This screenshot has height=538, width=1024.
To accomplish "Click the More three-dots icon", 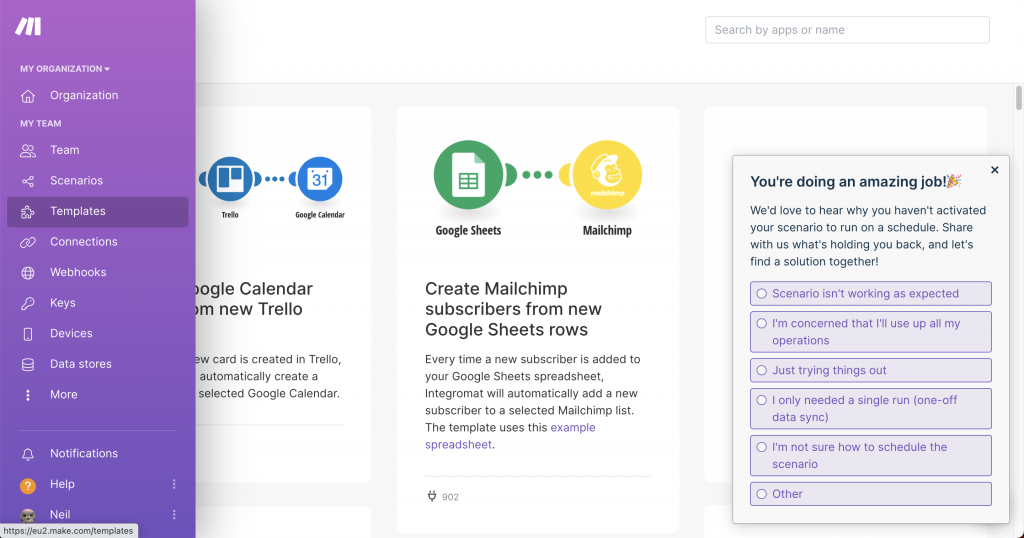I will pos(27,395).
